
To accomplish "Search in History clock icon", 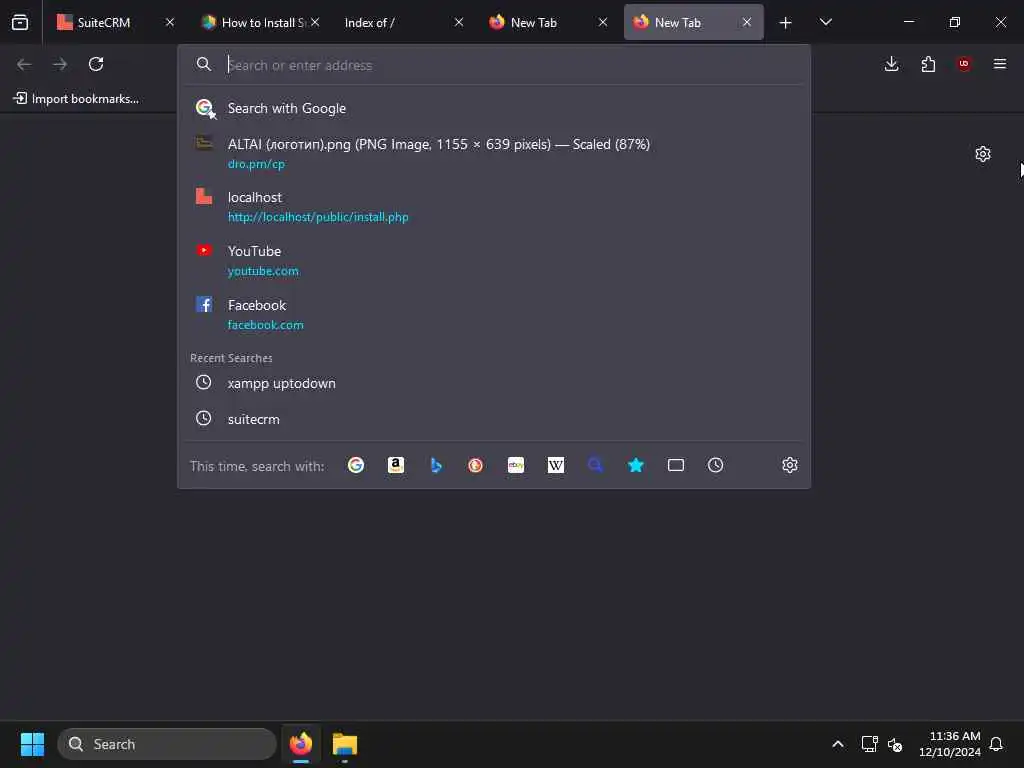I will pos(716,465).
